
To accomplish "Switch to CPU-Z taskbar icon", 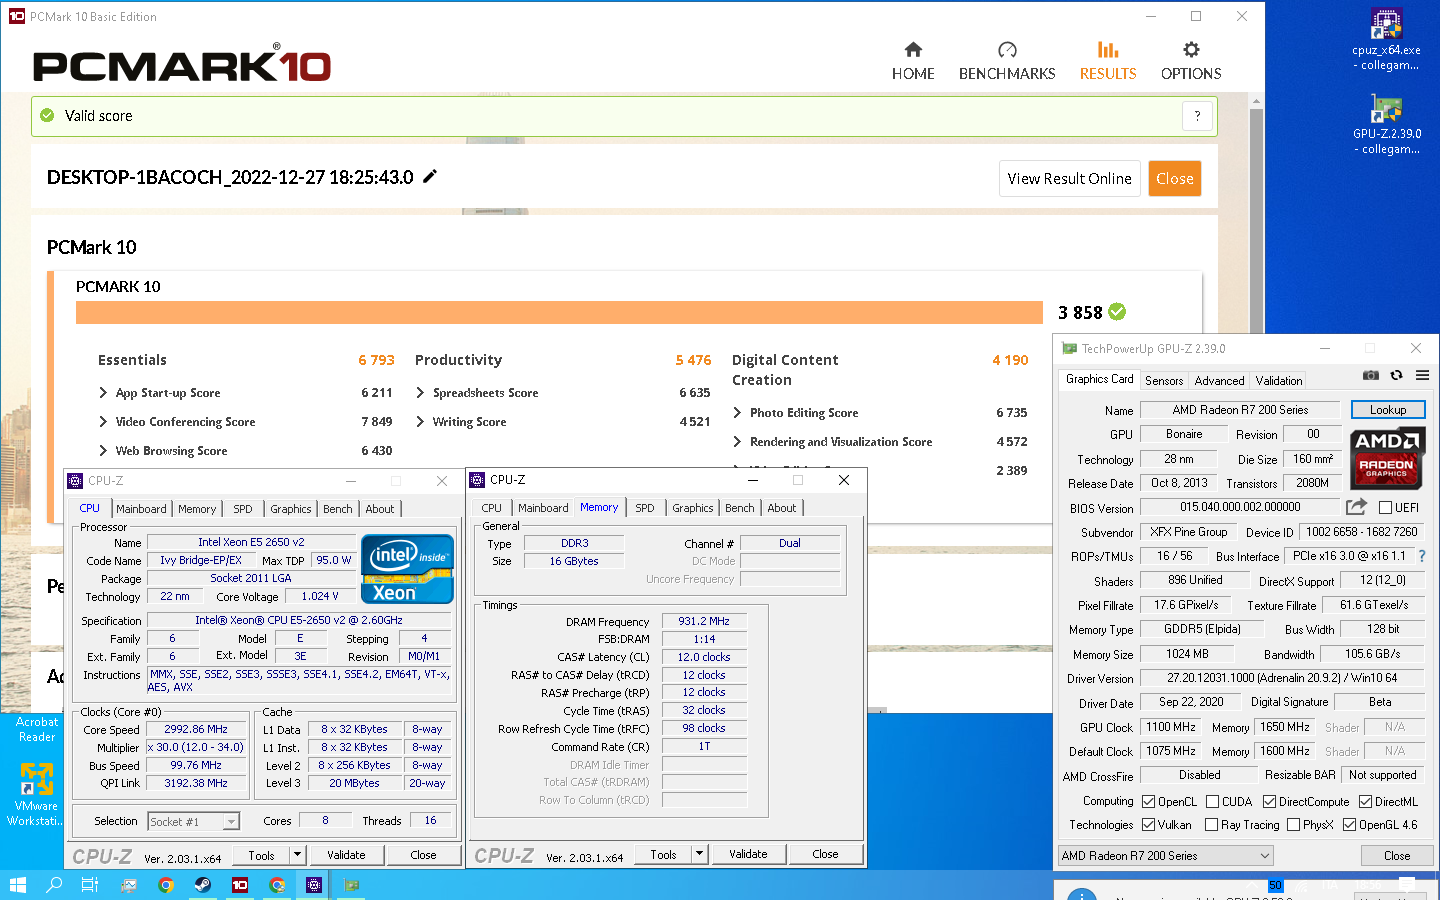I will (x=314, y=885).
